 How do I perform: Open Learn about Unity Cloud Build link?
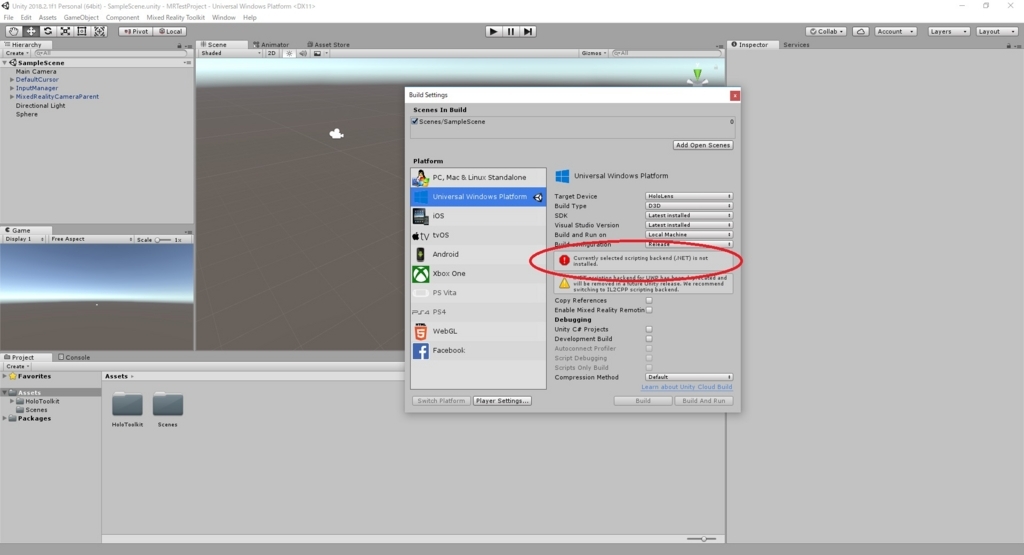[686, 387]
